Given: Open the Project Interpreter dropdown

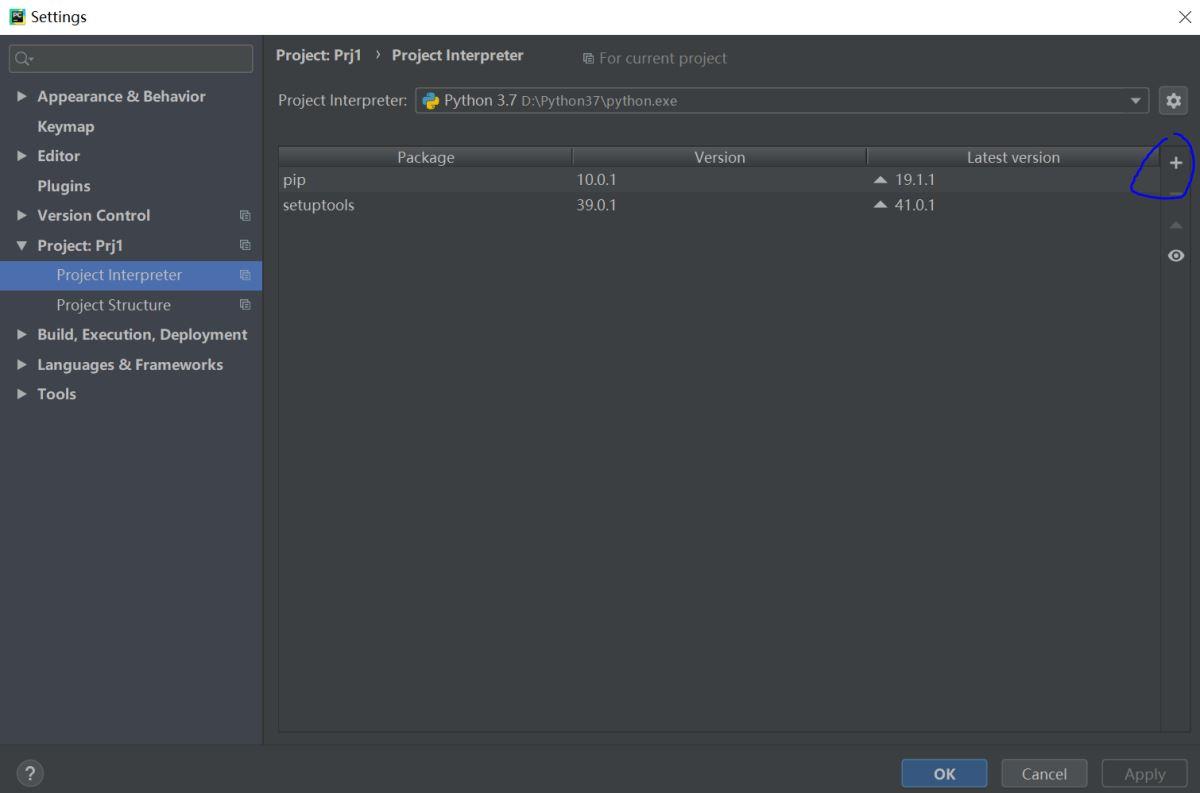Looking at the screenshot, I should point(1135,100).
